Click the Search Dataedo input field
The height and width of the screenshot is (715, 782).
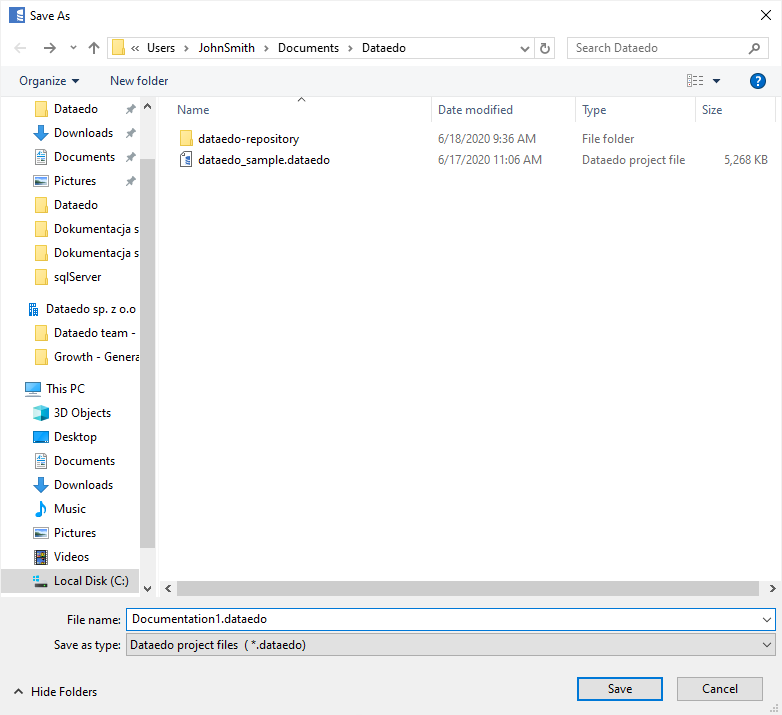coord(655,48)
